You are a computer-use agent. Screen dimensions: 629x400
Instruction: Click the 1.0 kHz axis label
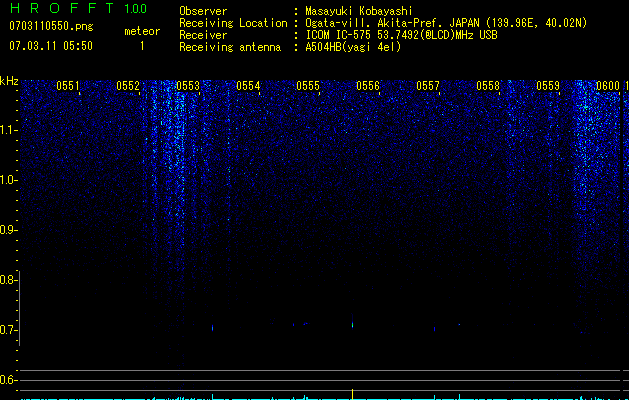tap(8, 180)
